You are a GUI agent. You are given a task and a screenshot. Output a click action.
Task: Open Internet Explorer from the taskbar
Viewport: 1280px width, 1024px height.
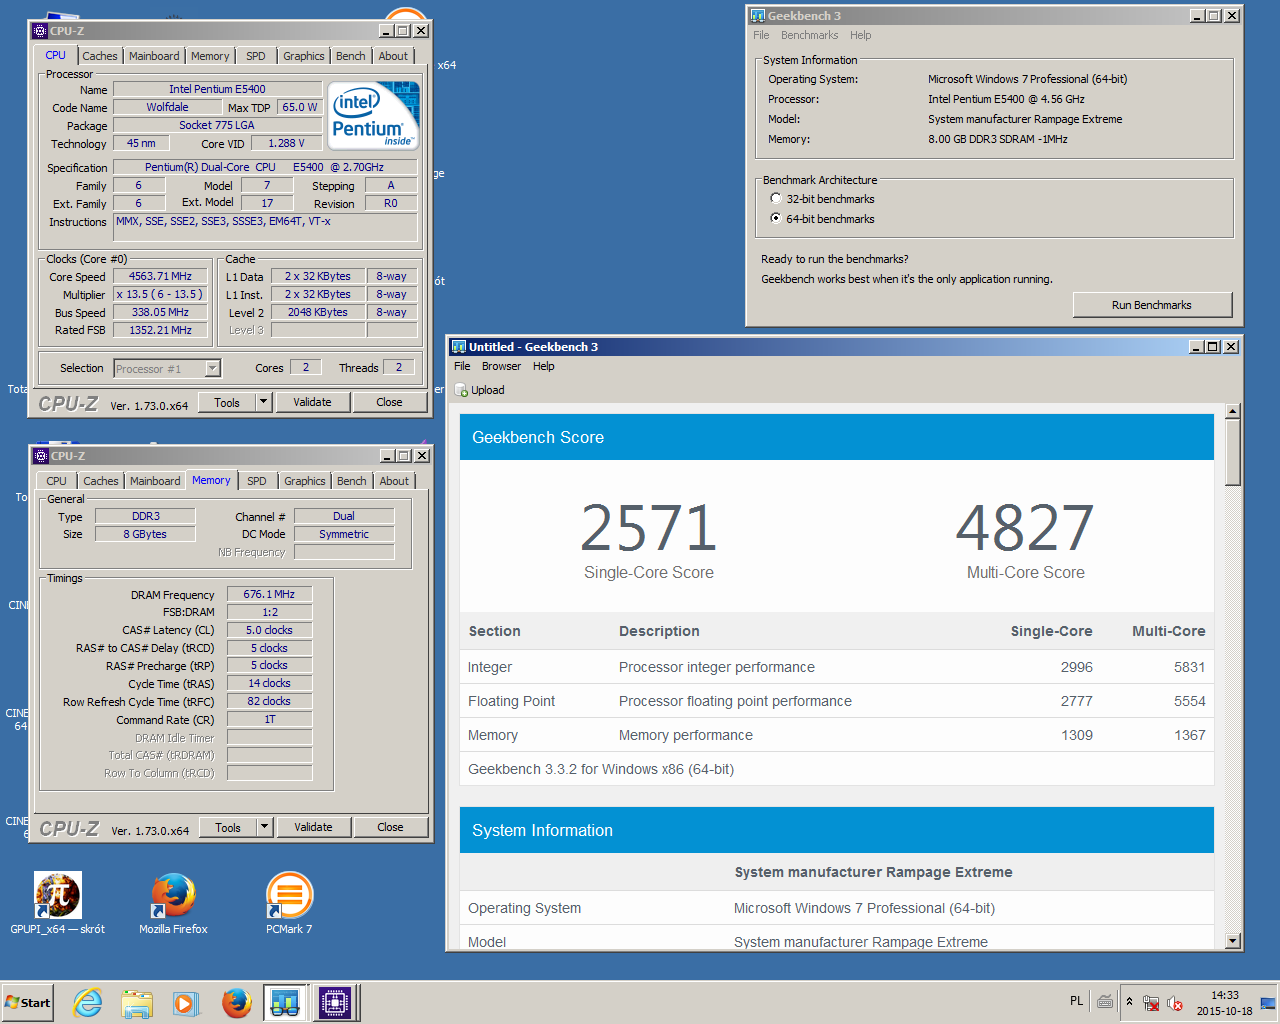click(x=88, y=1002)
